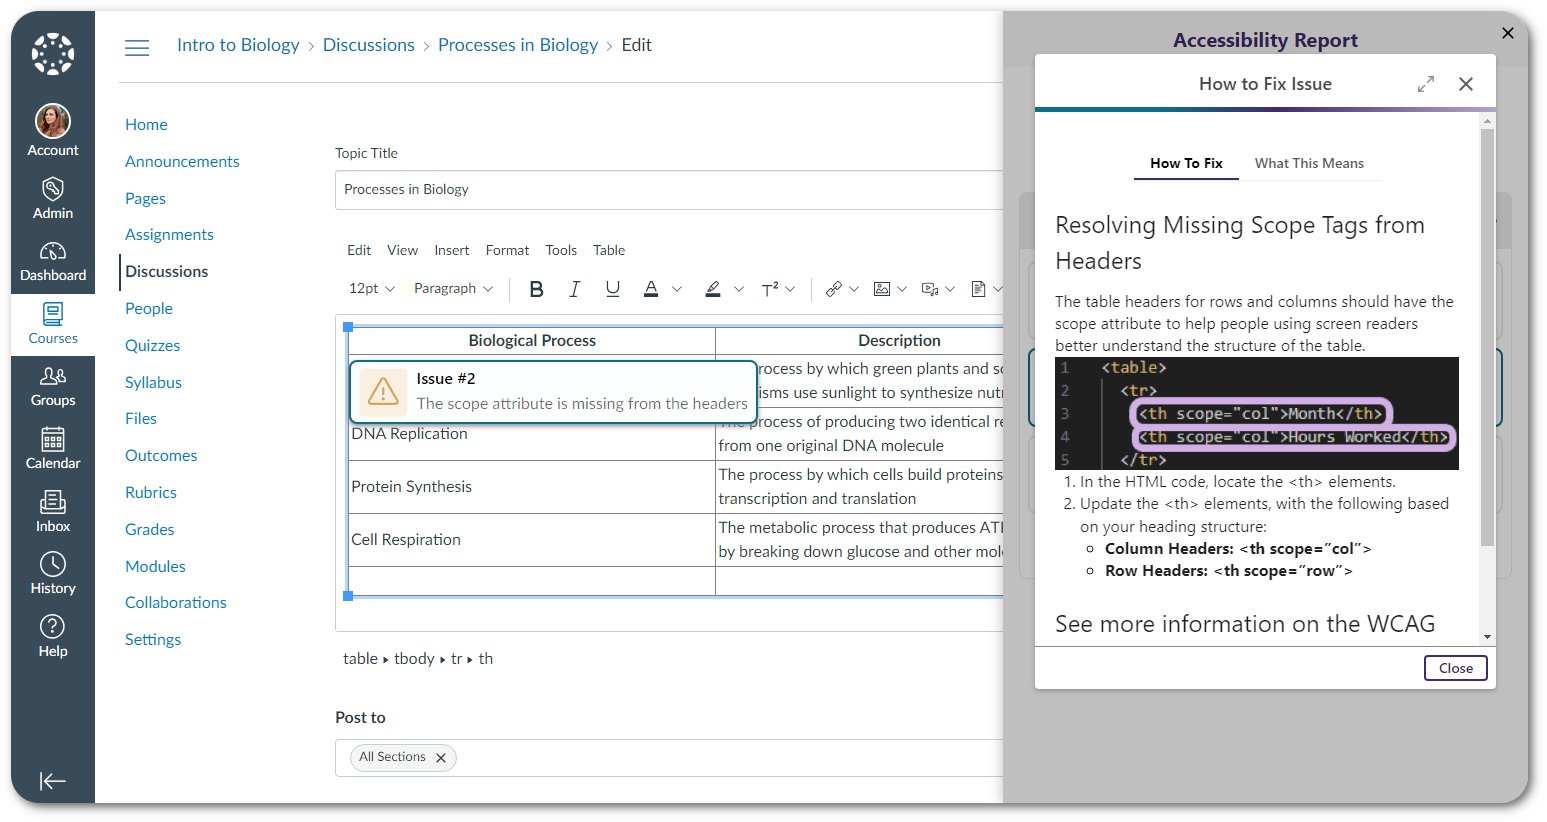This screenshot has width=1547, height=822.
Task: Click the History clock icon
Action: (x=53, y=564)
